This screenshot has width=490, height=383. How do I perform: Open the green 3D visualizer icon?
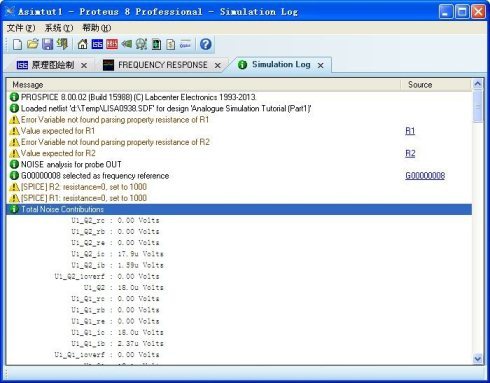point(127,44)
